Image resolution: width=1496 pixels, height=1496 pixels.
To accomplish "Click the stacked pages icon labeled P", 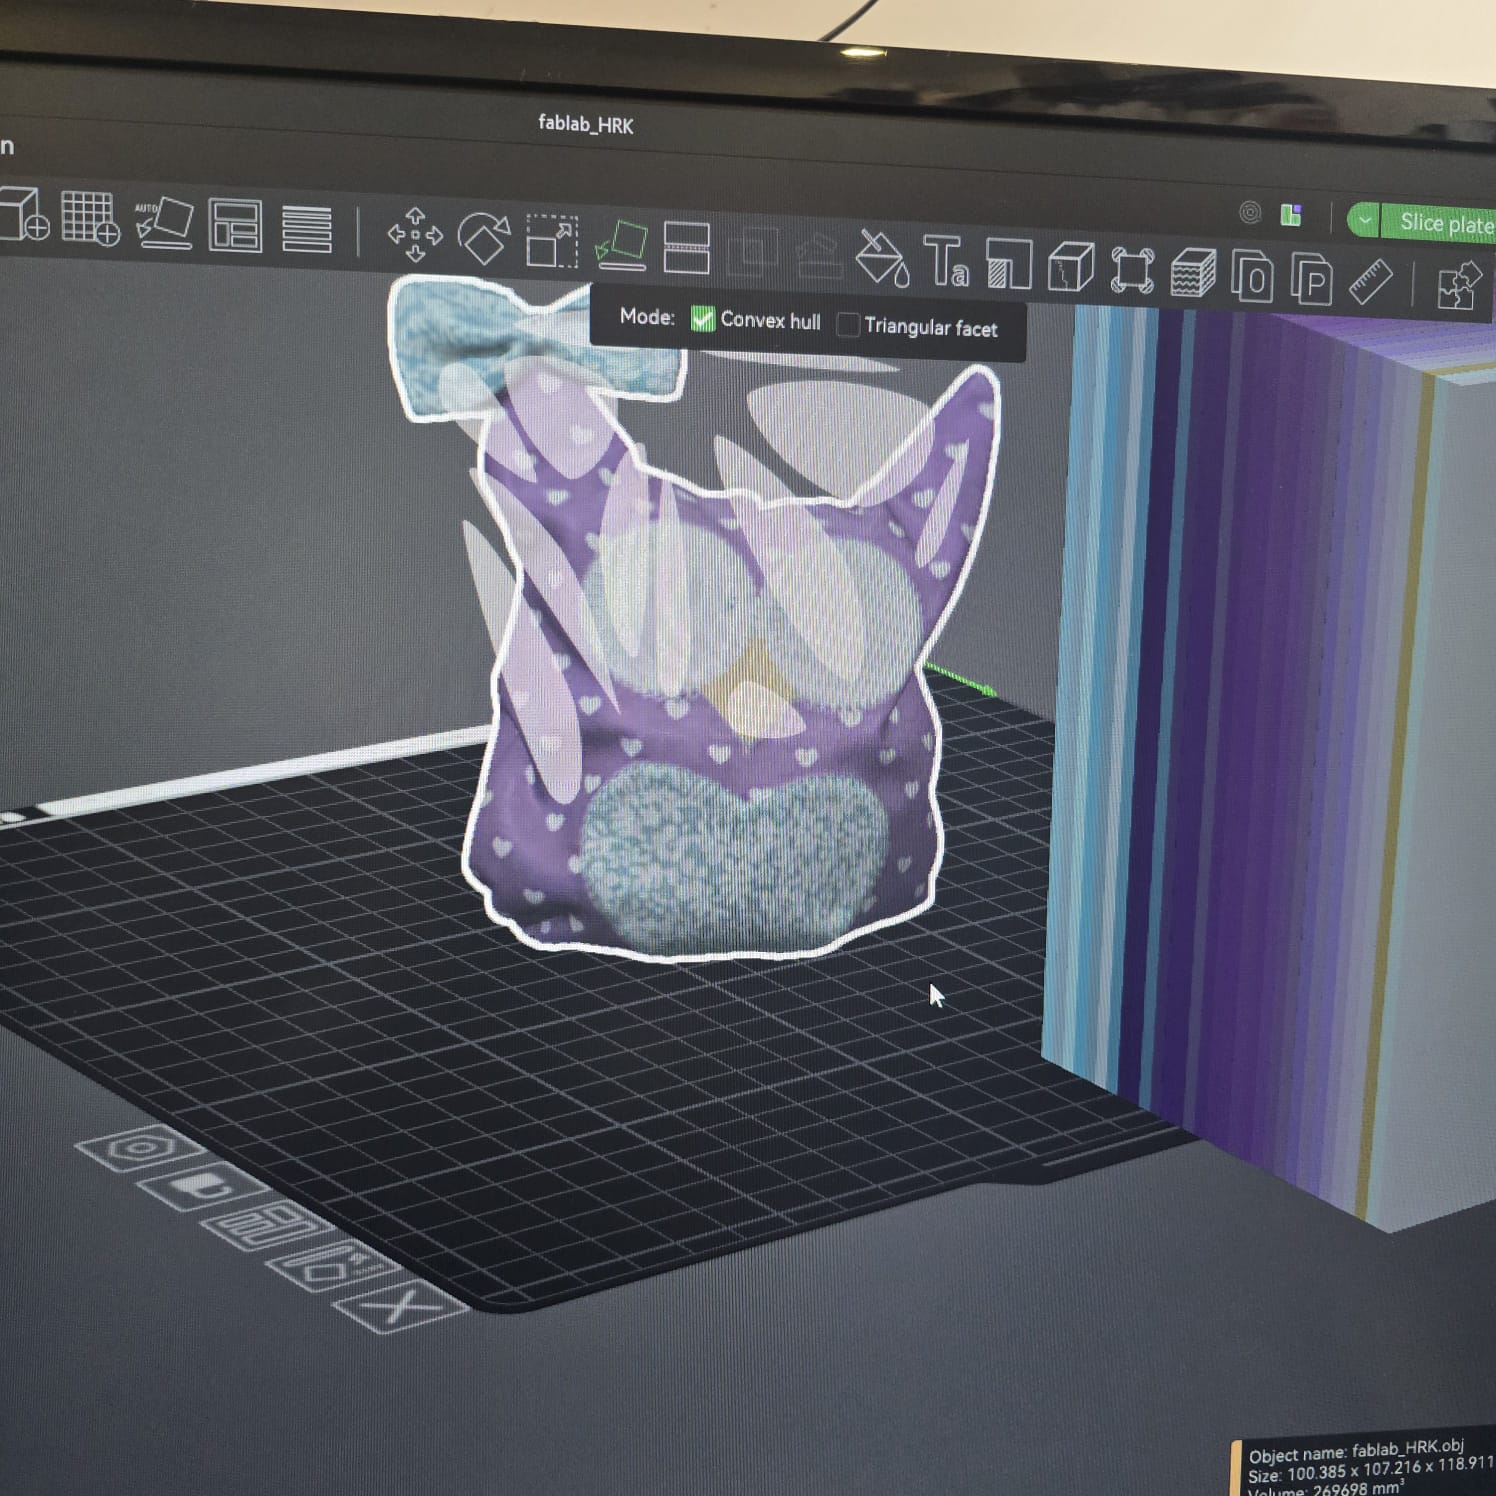I will pos(1312,279).
